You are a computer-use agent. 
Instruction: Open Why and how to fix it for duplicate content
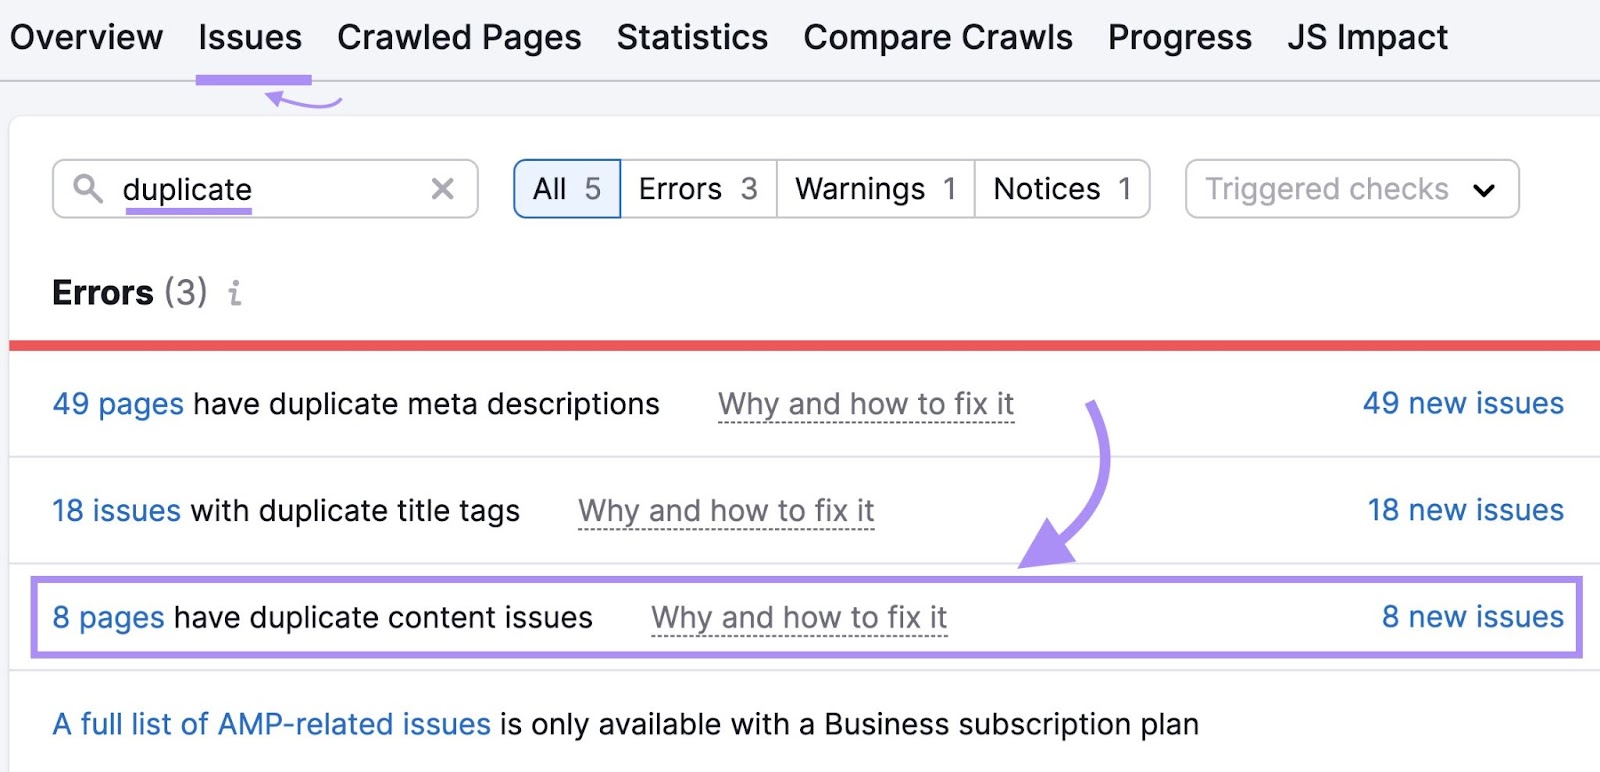[x=798, y=617]
